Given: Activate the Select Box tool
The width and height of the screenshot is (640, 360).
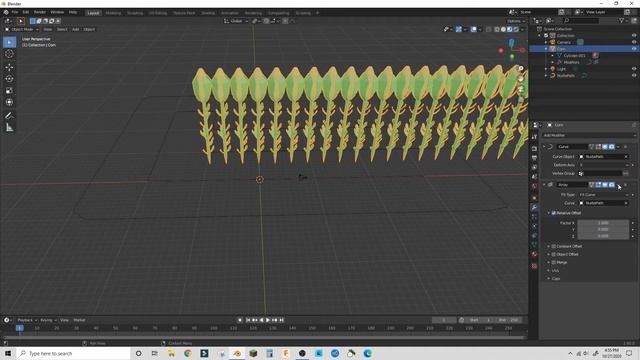Looking at the screenshot, I should coord(9,42).
